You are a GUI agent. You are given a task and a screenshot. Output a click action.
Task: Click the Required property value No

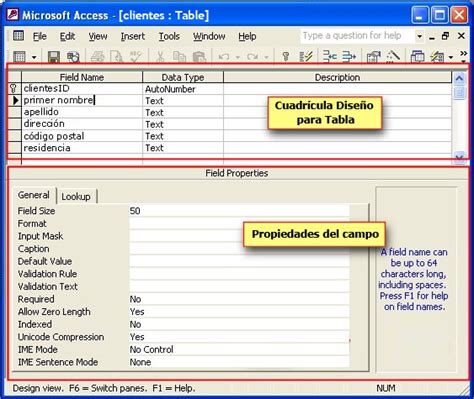coord(239,299)
